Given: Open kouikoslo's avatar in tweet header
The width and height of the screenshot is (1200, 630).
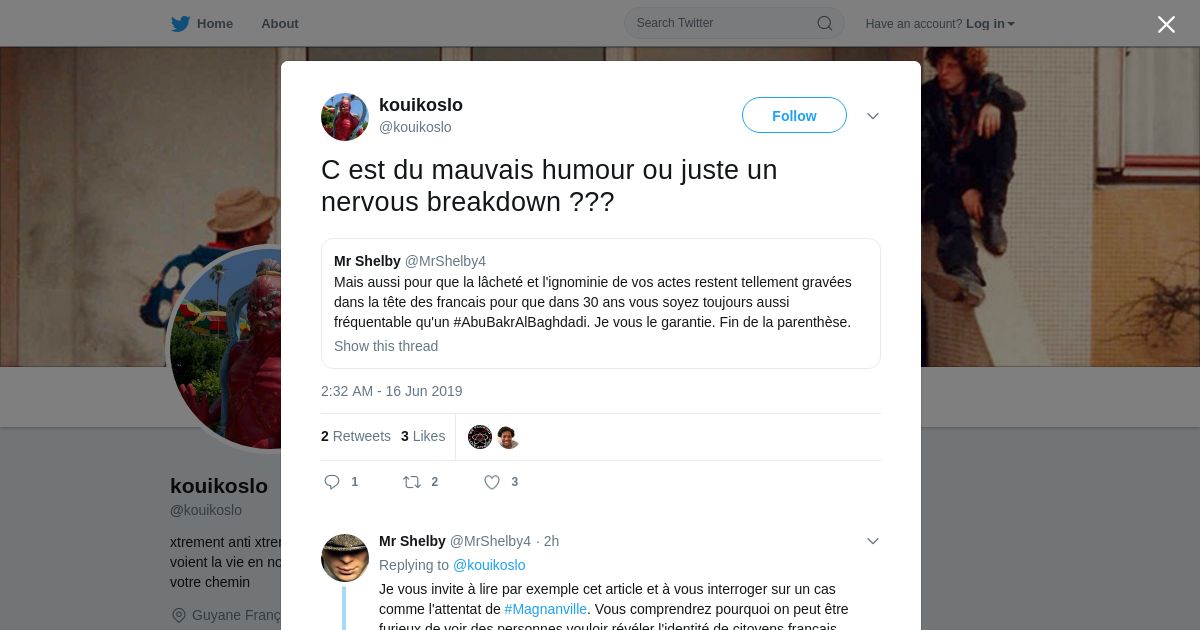Looking at the screenshot, I should coord(345,117).
